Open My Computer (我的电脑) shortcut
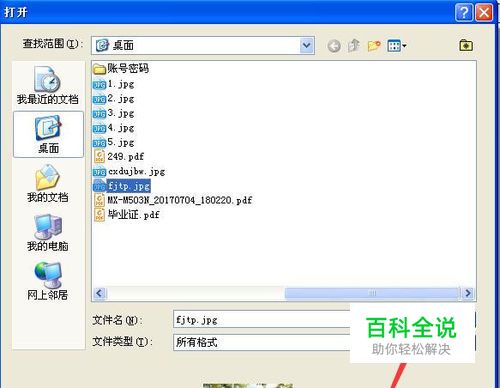This screenshot has width=500, height=388. (48, 232)
